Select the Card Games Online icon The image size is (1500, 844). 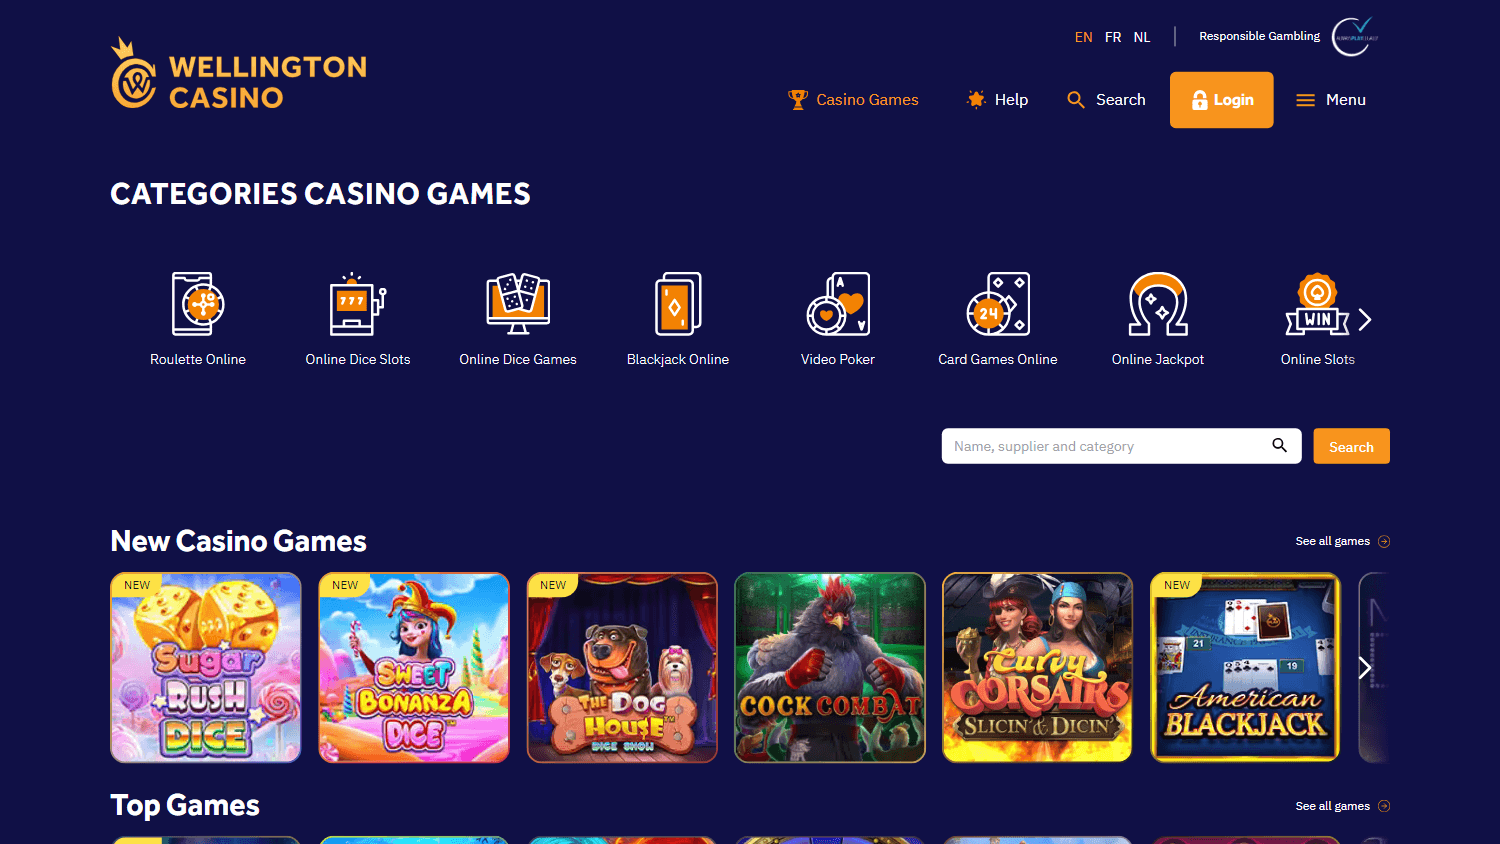point(998,304)
